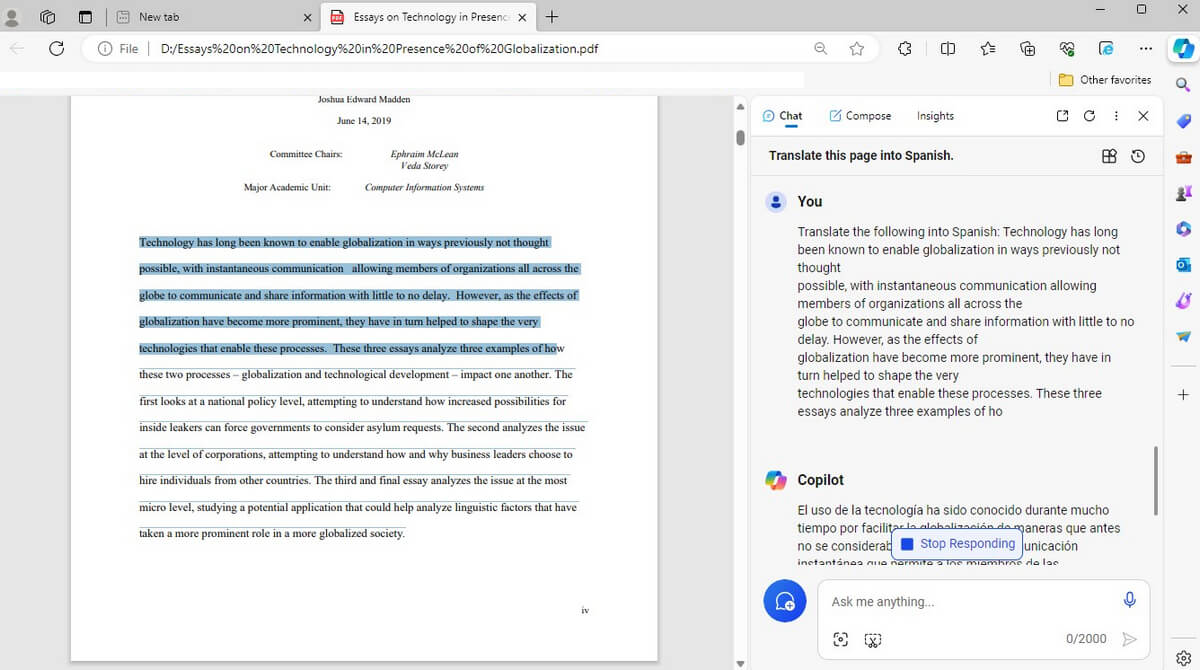Open the Collections icon

pos(1027,48)
